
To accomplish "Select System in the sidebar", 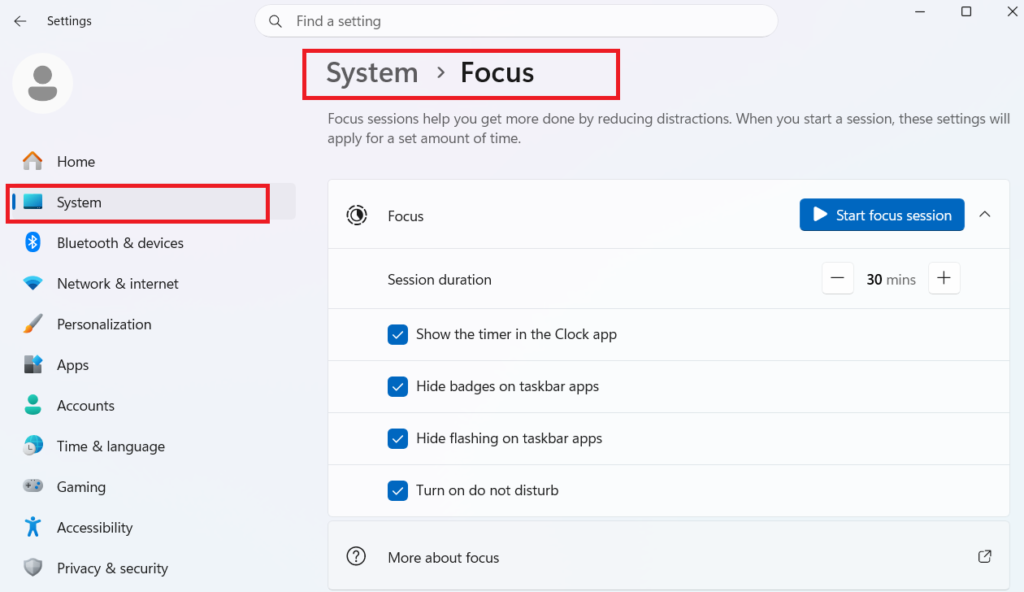I will click(150, 202).
